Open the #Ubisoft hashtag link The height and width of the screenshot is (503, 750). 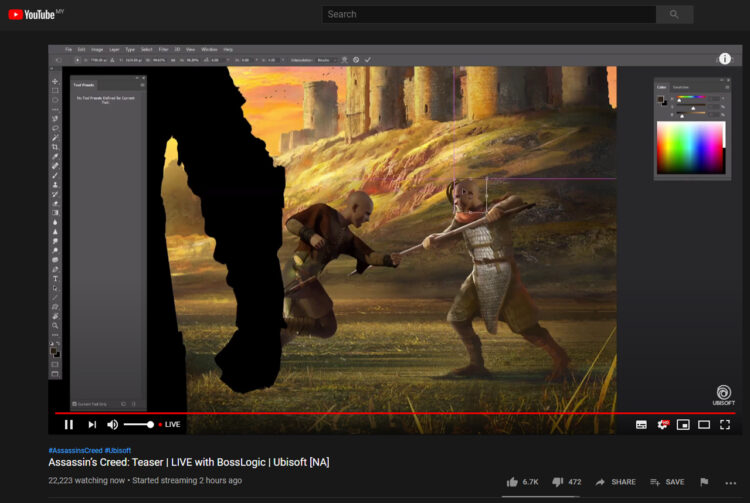click(x=118, y=450)
